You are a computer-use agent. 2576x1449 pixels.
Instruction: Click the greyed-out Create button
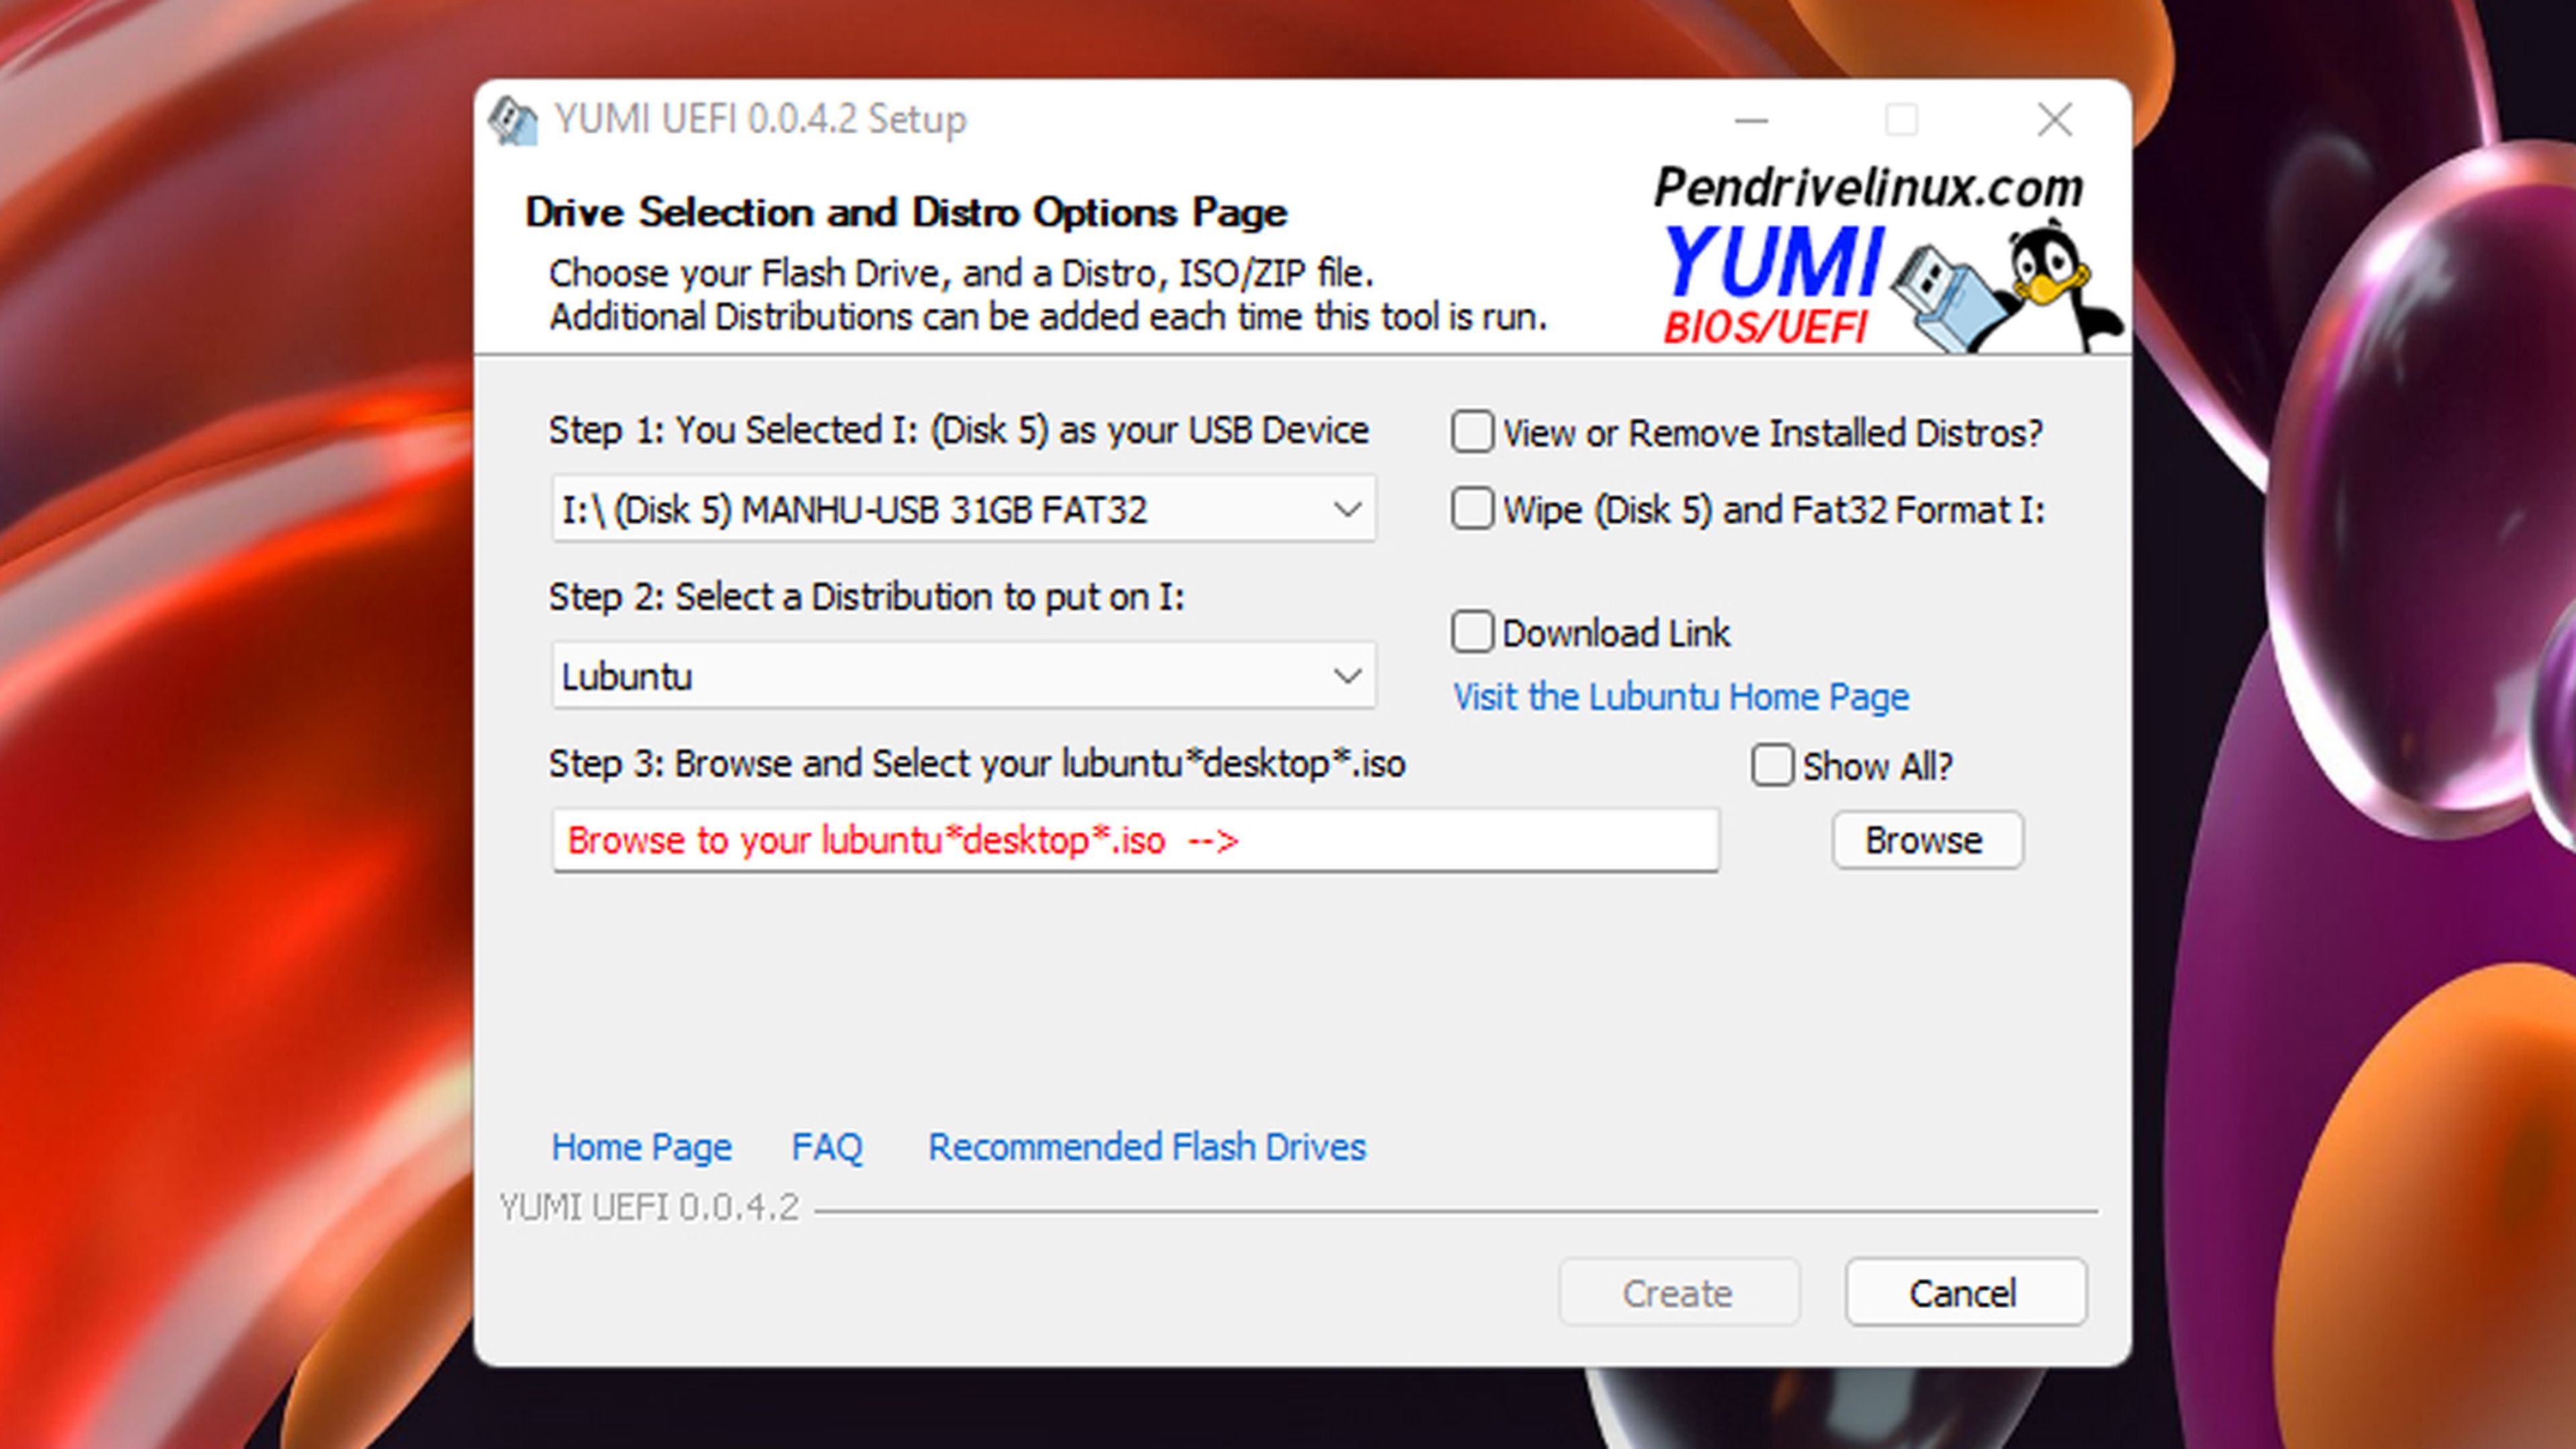[1679, 1293]
